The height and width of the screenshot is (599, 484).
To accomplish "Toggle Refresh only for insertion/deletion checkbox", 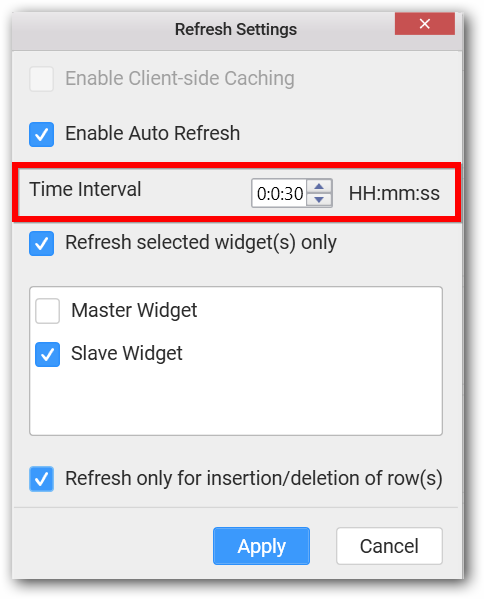I will [x=42, y=479].
